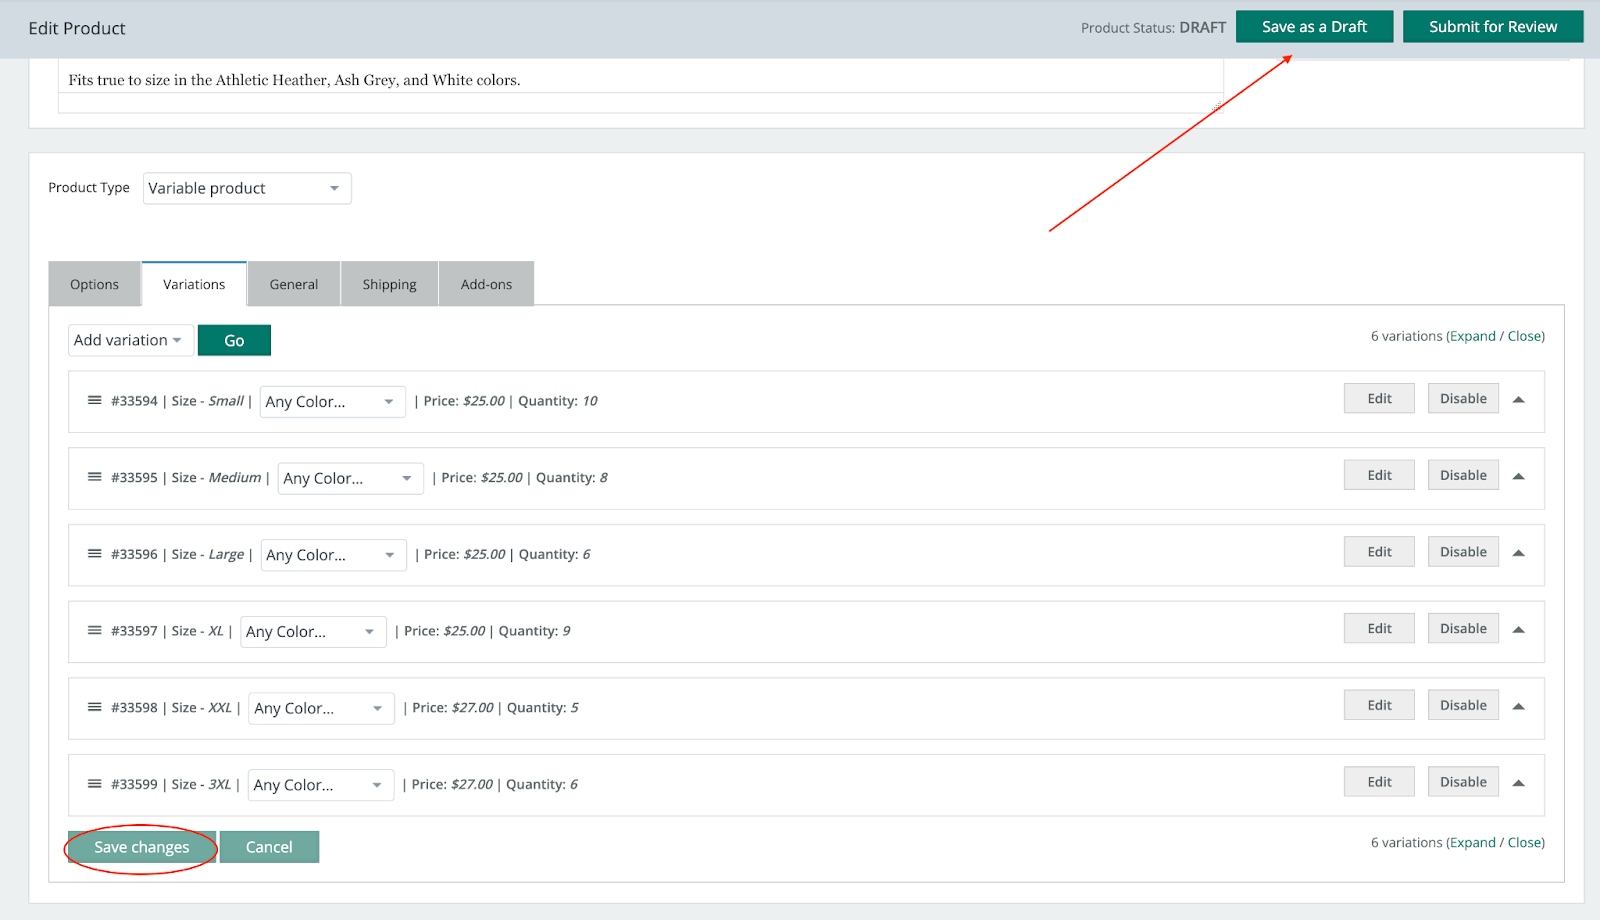Open the Product Type dropdown
This screenshot has height=920, width=1600.
coord(246,188)
